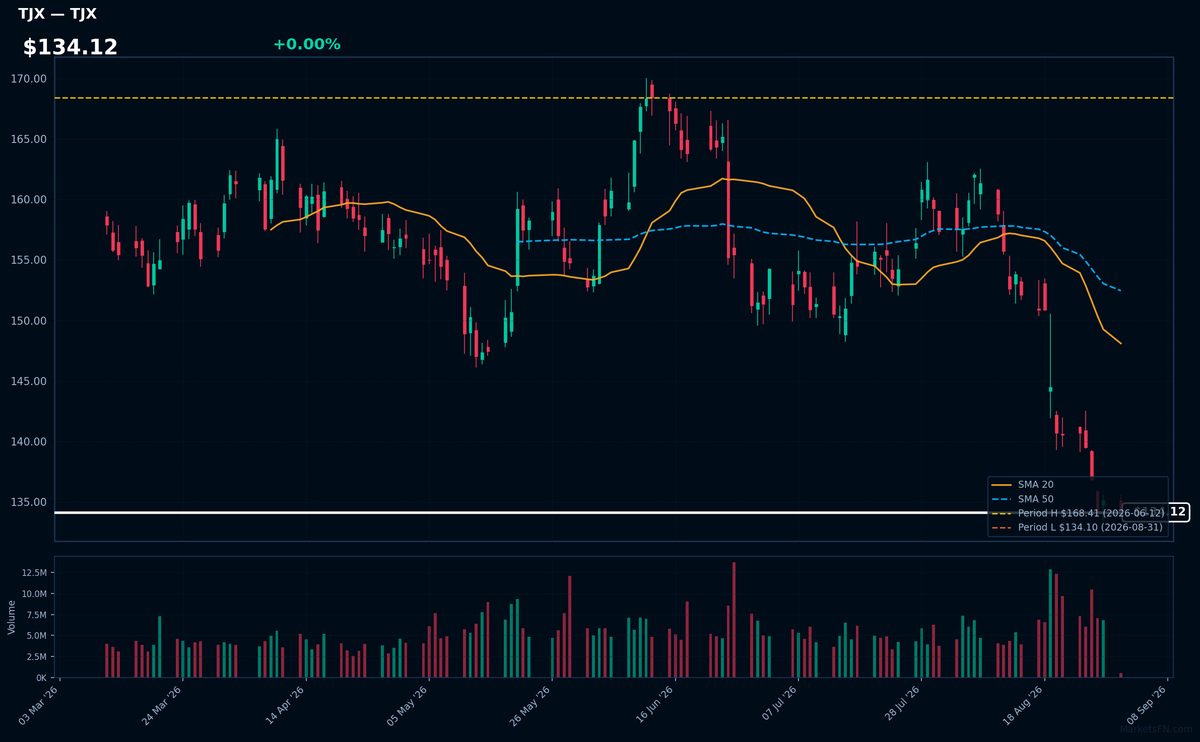Viewport: 1200px width, 742px height.
Task: Click the 145.00 price axis label
Action: [29, 381]
